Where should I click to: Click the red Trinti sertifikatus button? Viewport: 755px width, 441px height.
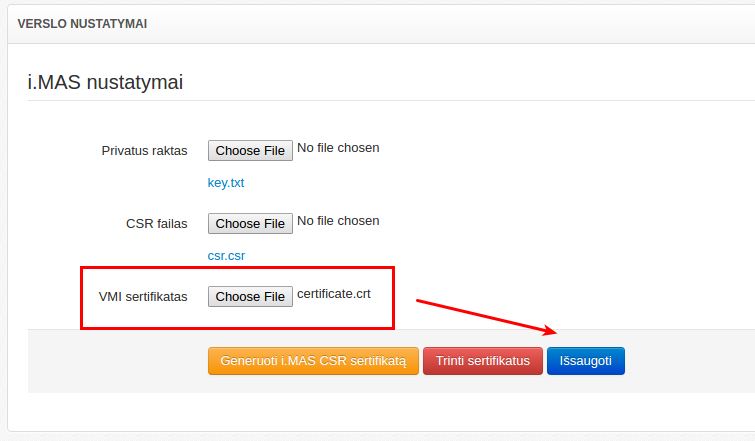tap(483, 361)
